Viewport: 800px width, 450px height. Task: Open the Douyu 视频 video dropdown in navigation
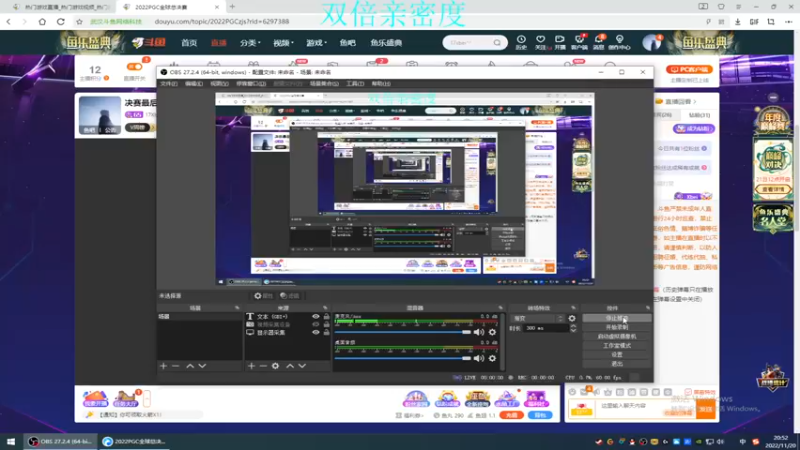[x=283, y=43]
